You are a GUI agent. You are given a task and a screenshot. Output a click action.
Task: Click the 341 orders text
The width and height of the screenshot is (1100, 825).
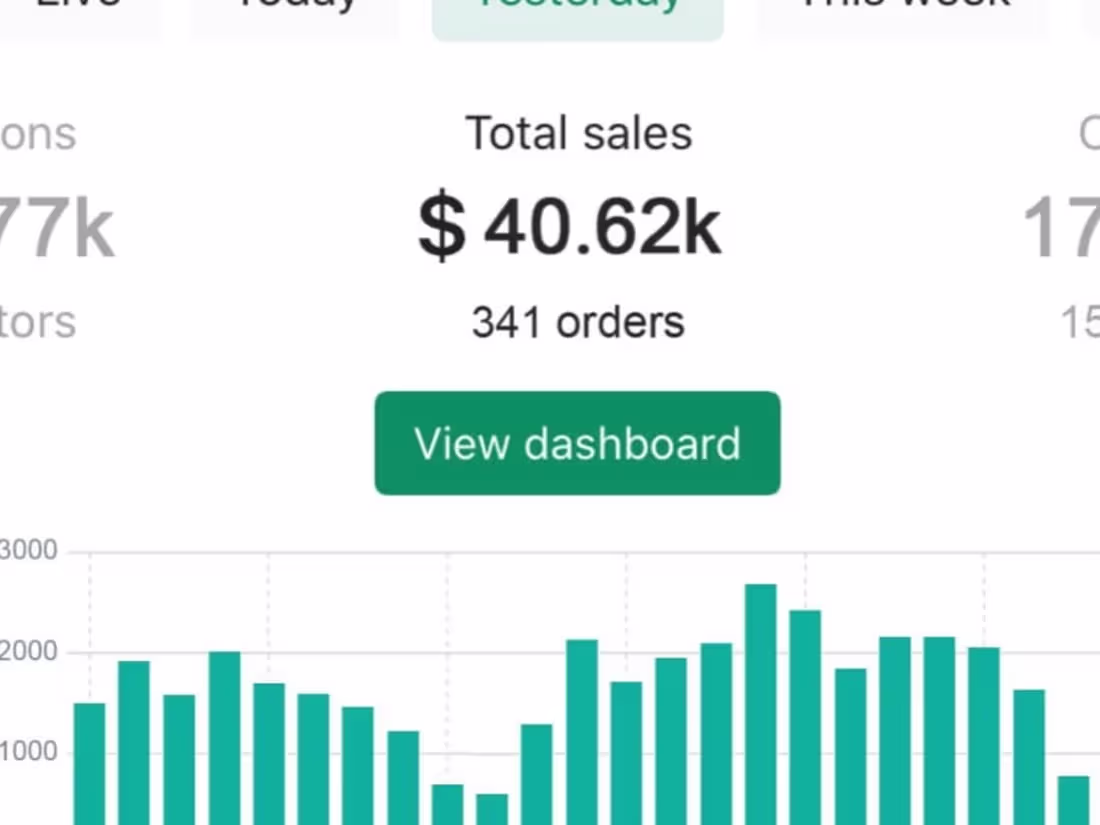(x=578, y=322)
